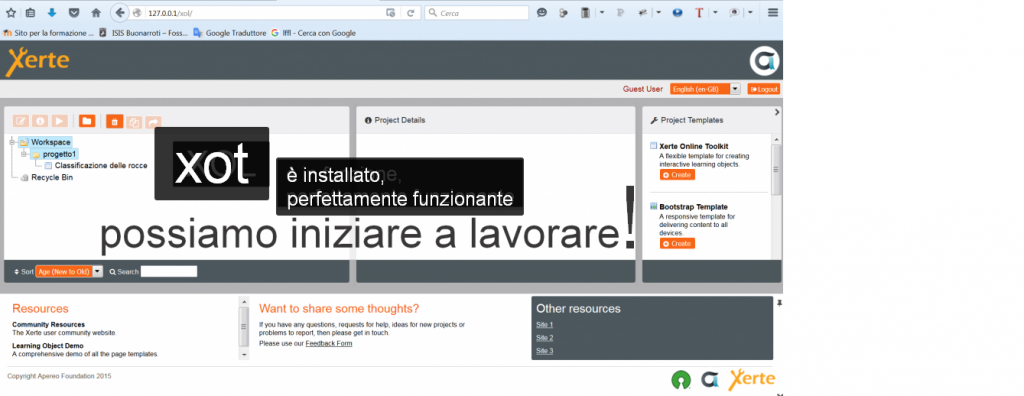Open the ISIS Buonarroti bookmark
This screenshot has height=396, width=1024.
144,33
